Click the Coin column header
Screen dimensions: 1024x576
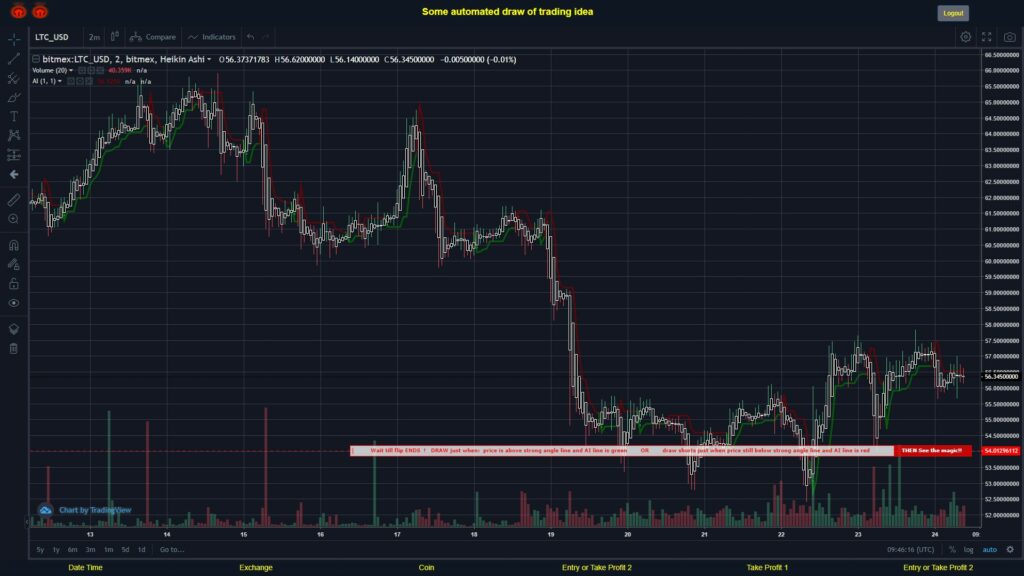[x=426, y=568]
